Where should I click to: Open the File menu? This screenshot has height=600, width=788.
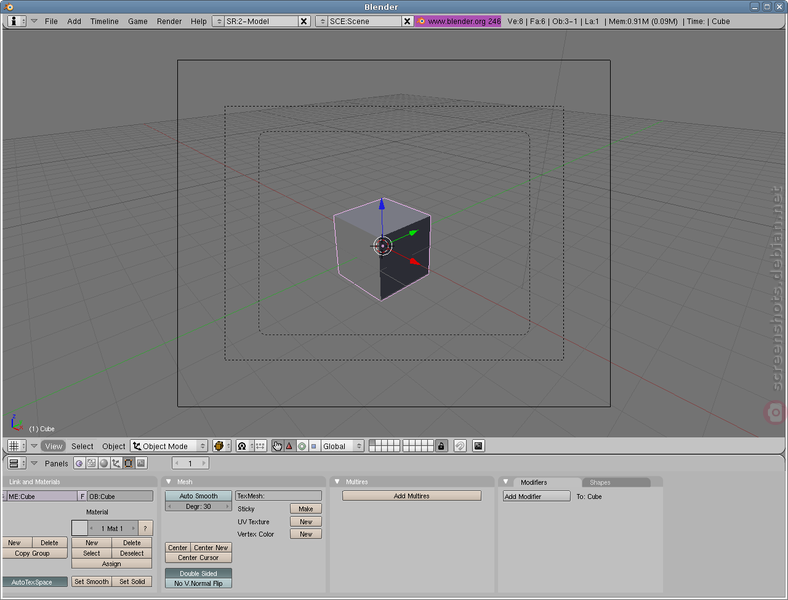[51, 21]
